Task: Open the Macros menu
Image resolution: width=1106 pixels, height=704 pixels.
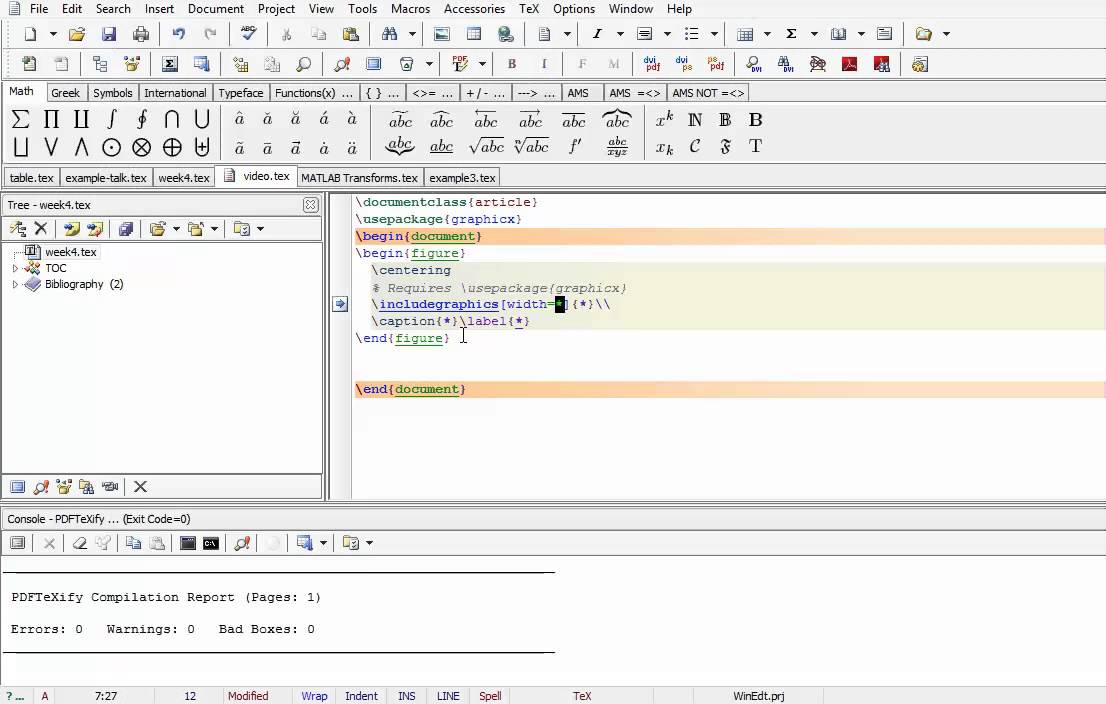Action: 411,8
